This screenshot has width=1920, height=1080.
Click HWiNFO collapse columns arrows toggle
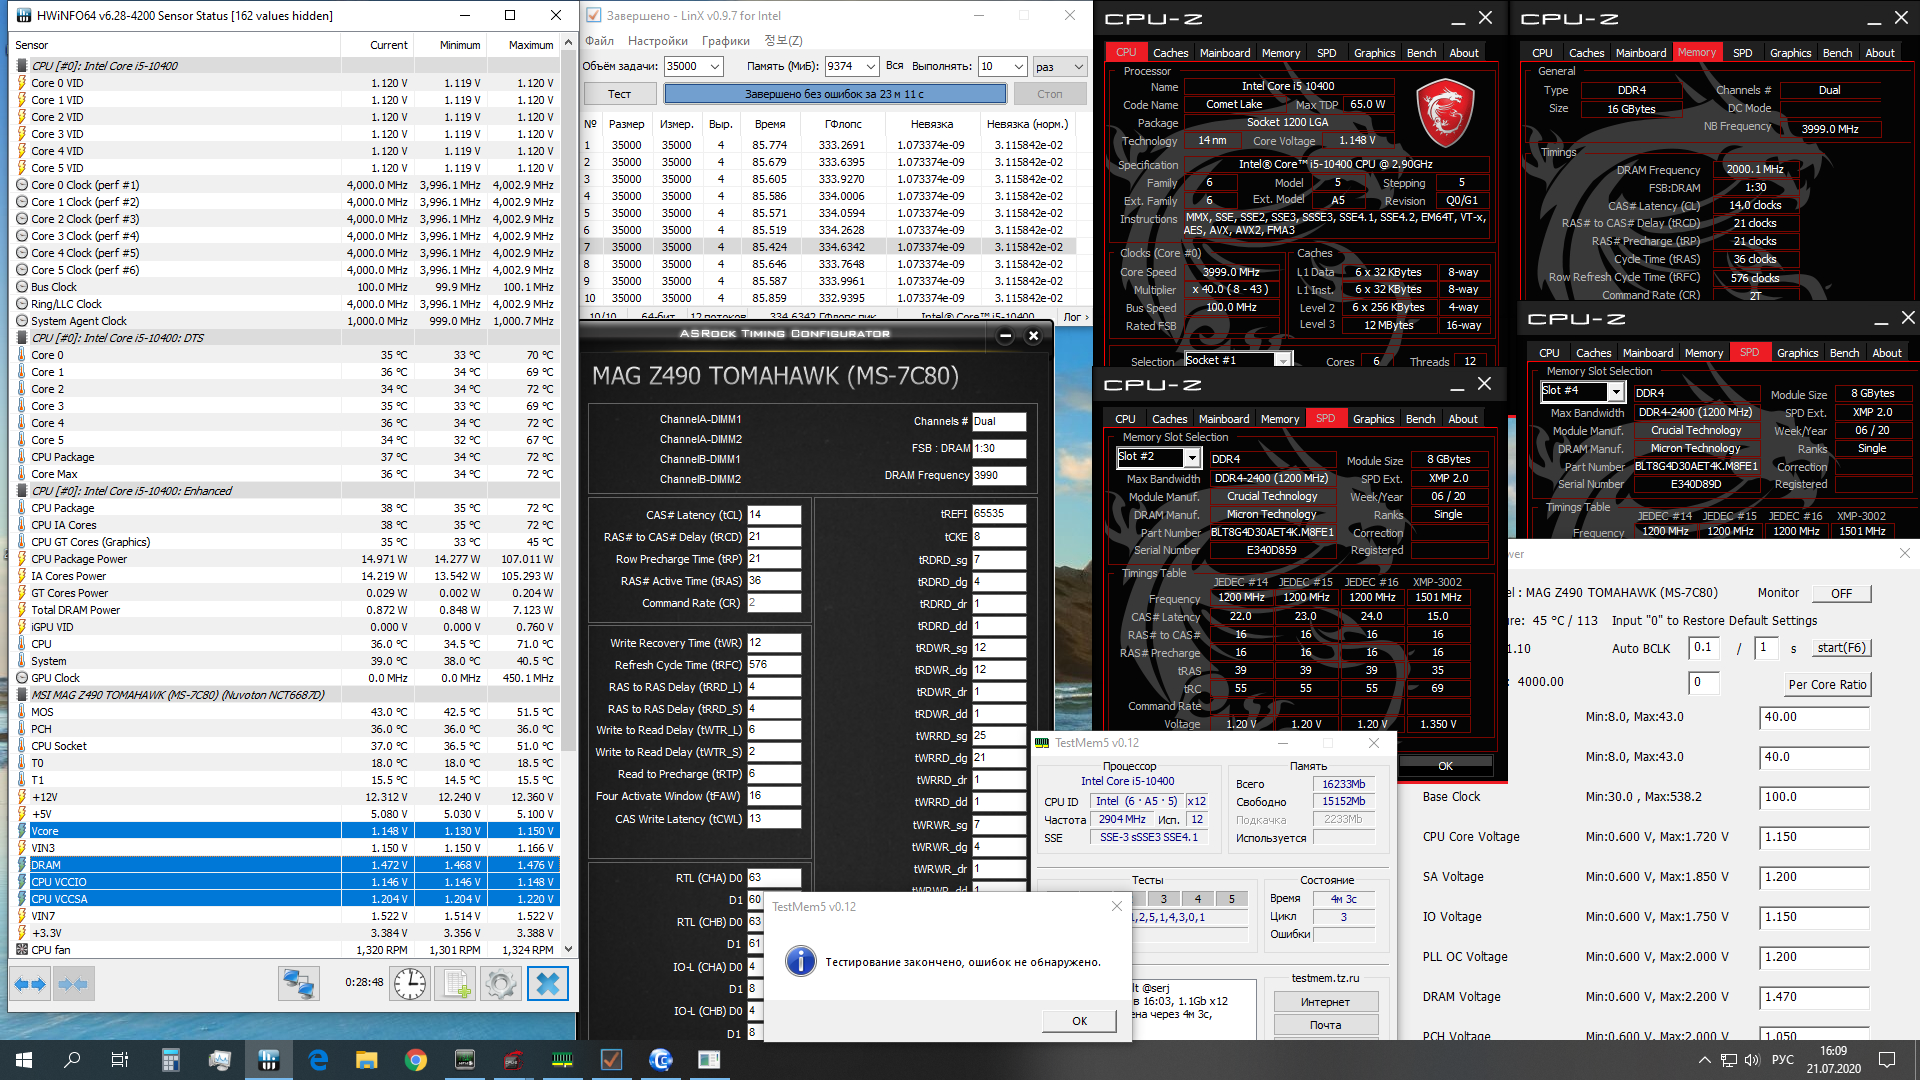tap(73, 984)
